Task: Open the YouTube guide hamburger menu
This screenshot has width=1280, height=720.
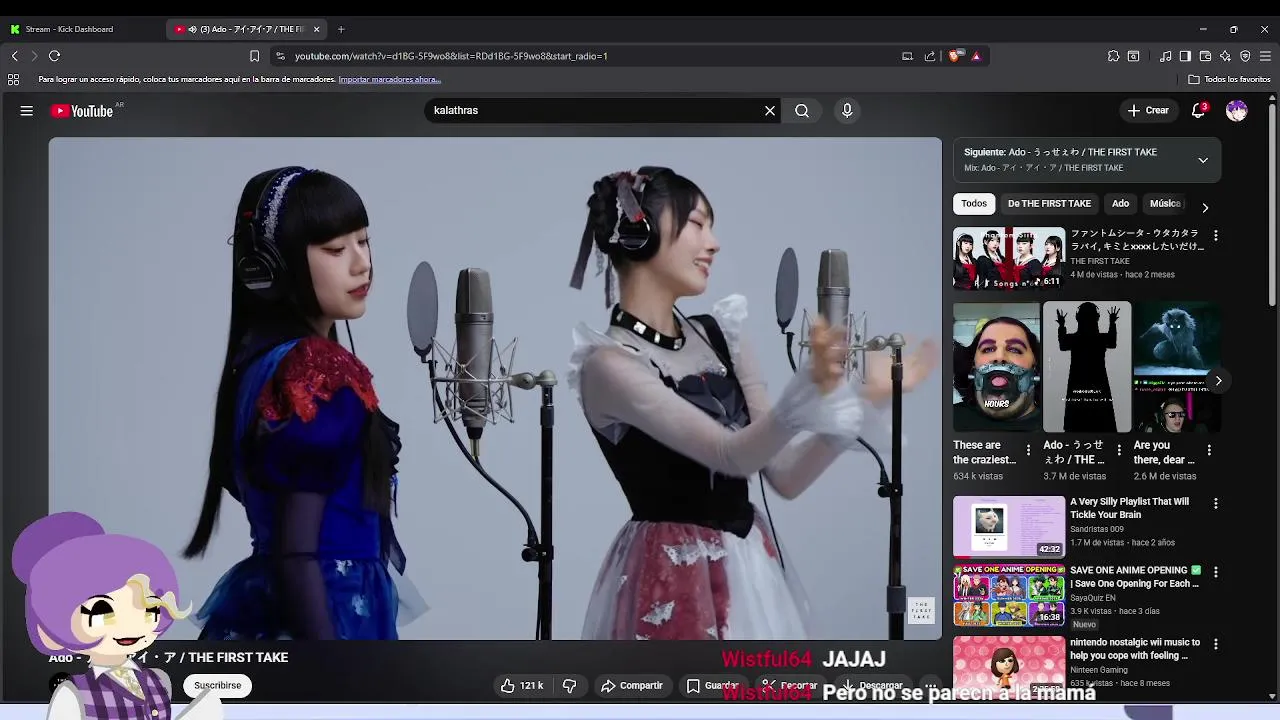Action: click(27, 111)
